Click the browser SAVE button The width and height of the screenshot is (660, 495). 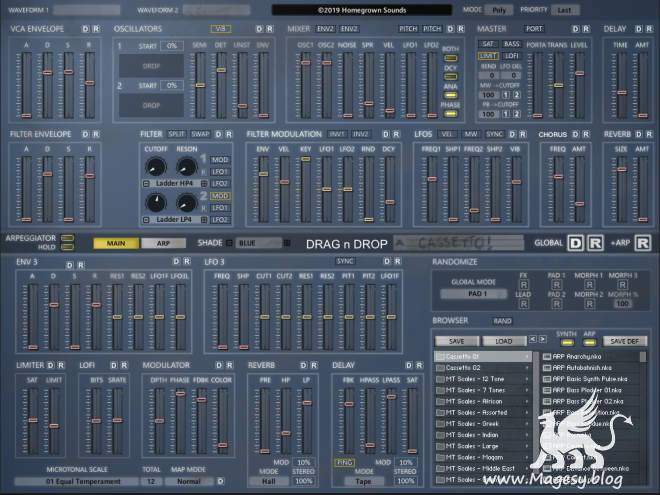[457, 341]
